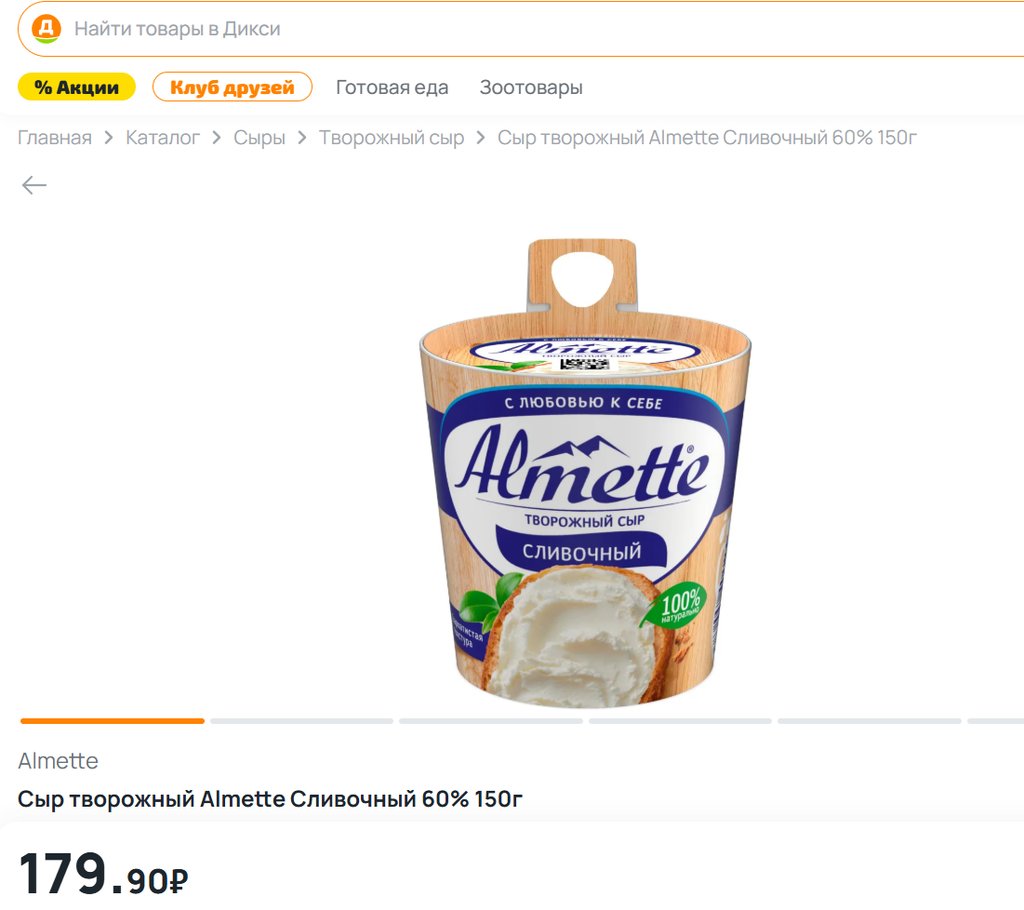Click the Almette brand name link
The width and height of the screenshot is (1024, 910).
58,761
